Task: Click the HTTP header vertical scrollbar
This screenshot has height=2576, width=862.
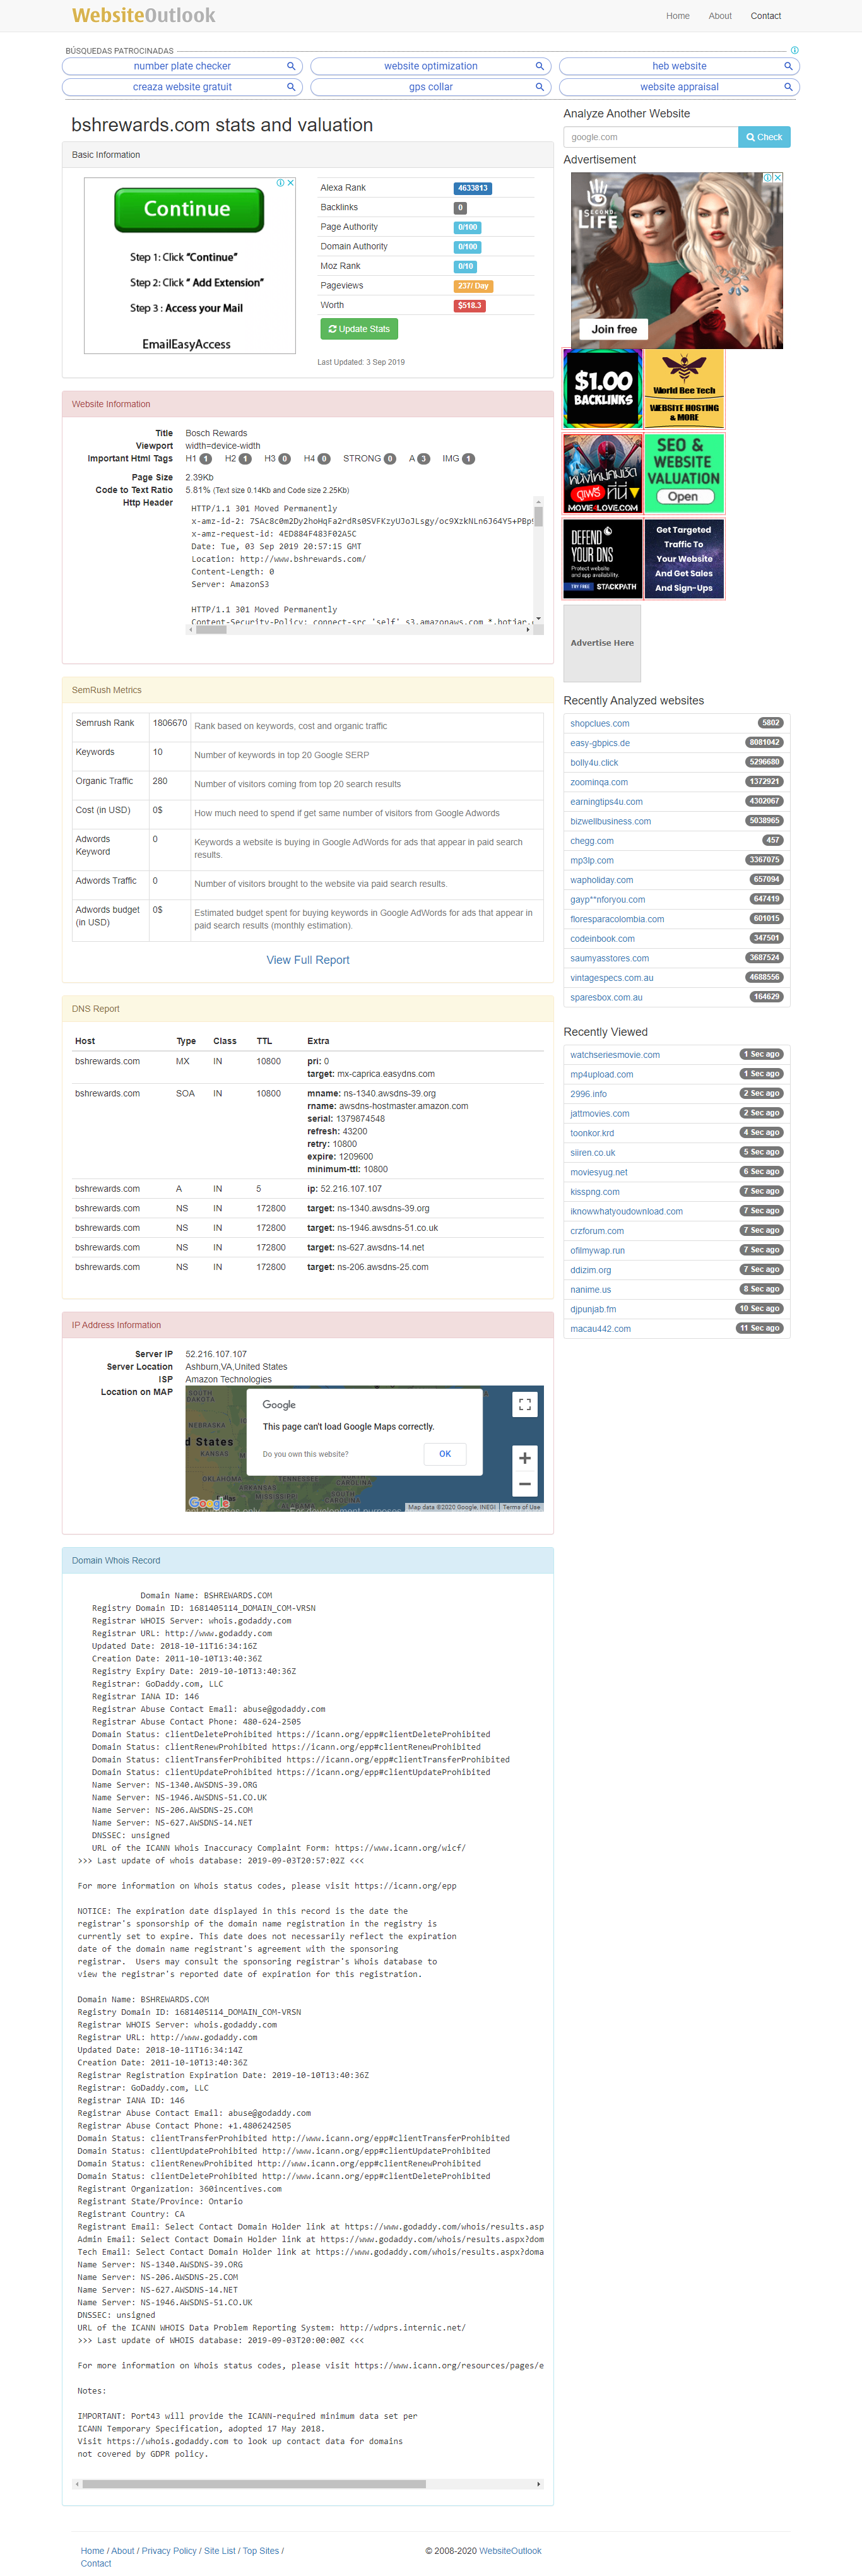Action: coord(538,560)
